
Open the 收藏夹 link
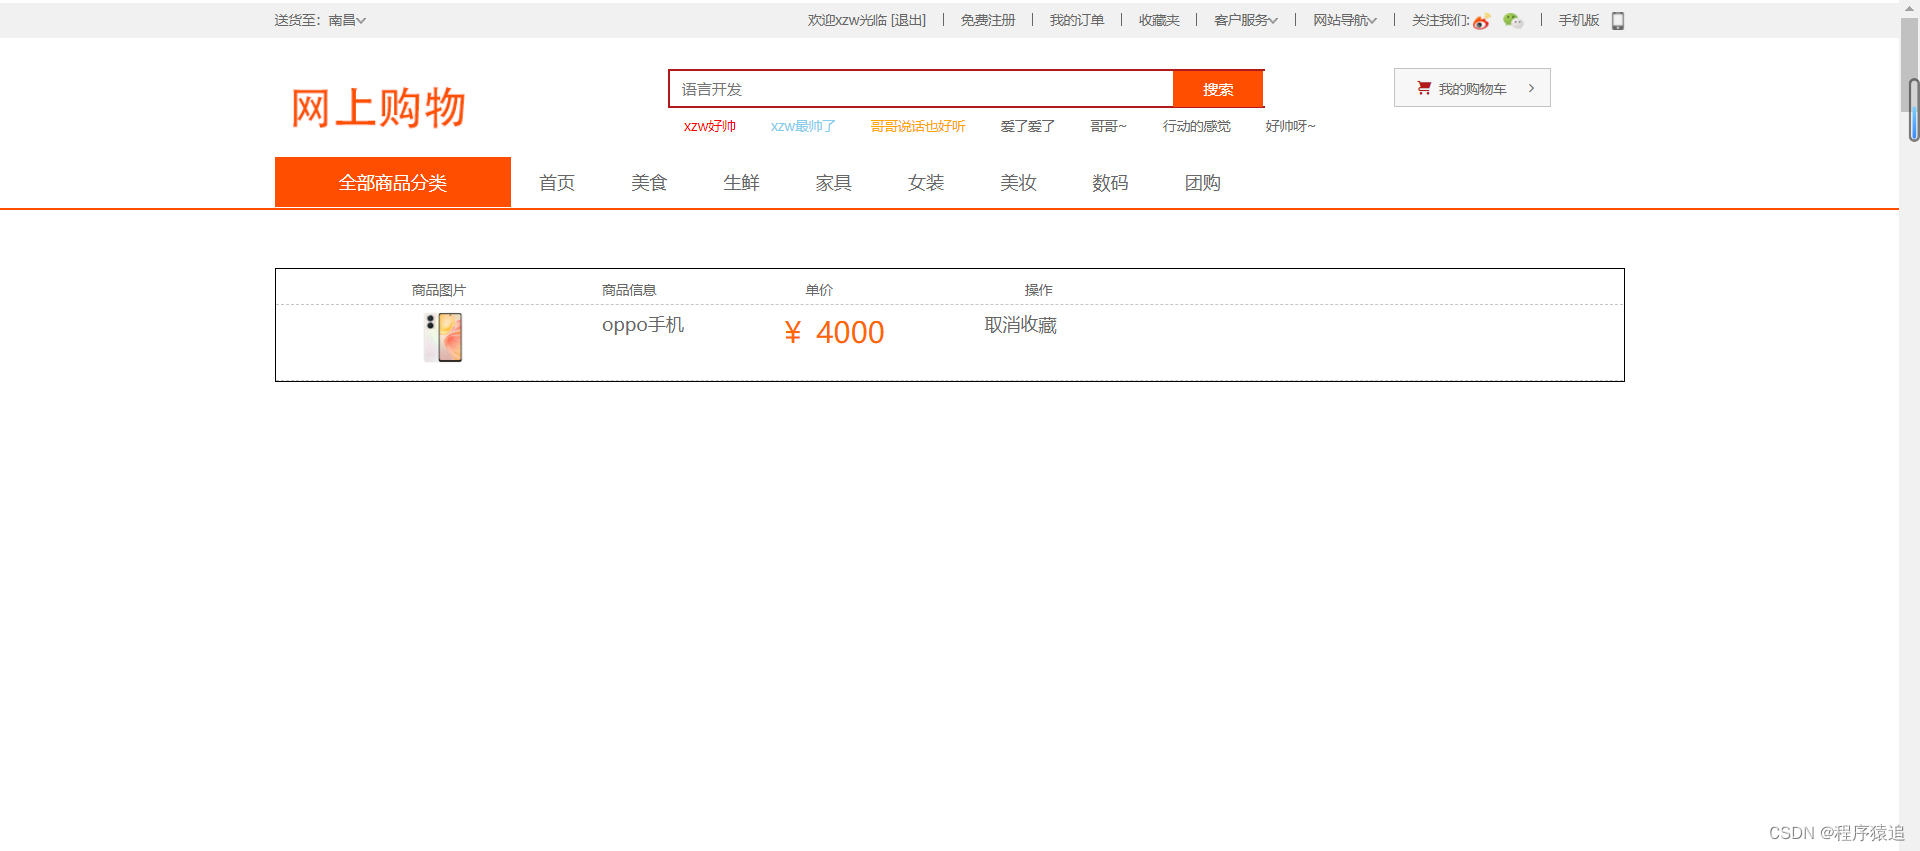pyautogui.click(x=1159, y=20)
